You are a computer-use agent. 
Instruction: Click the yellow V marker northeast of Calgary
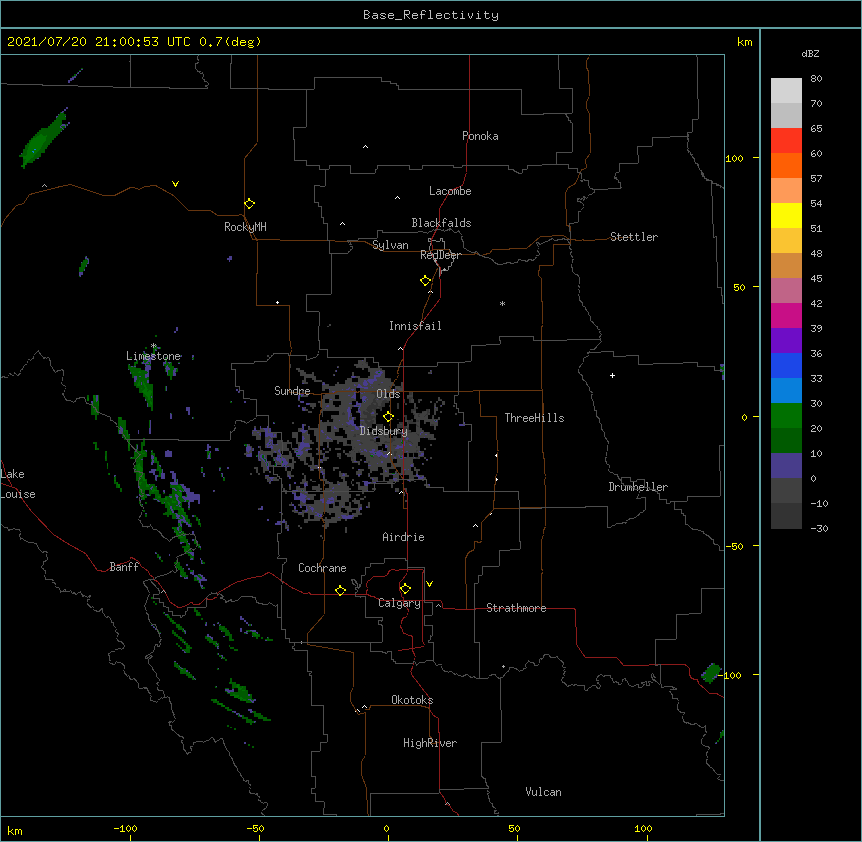tap(429, 584)
